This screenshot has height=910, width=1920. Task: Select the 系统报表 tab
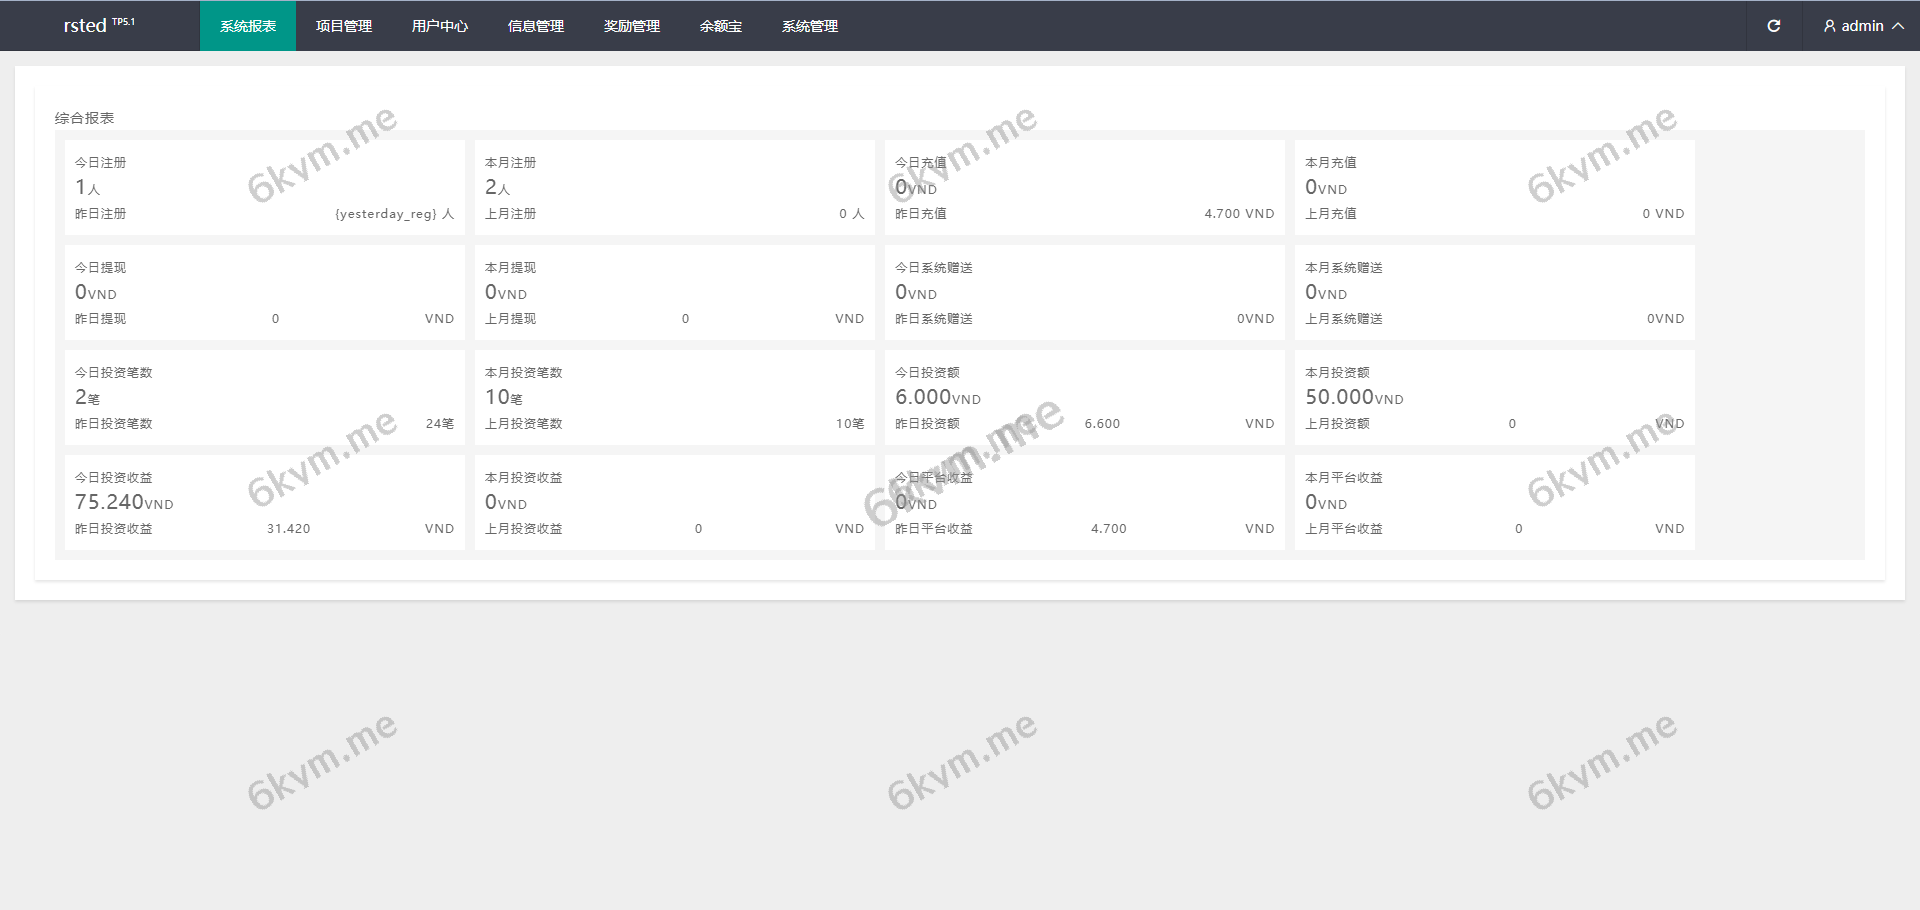(x=248, y=26)
